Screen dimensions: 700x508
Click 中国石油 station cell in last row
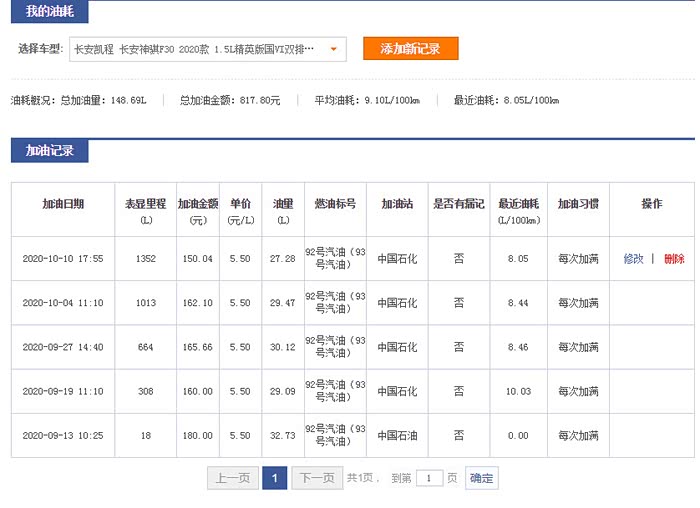click(397, 435)
